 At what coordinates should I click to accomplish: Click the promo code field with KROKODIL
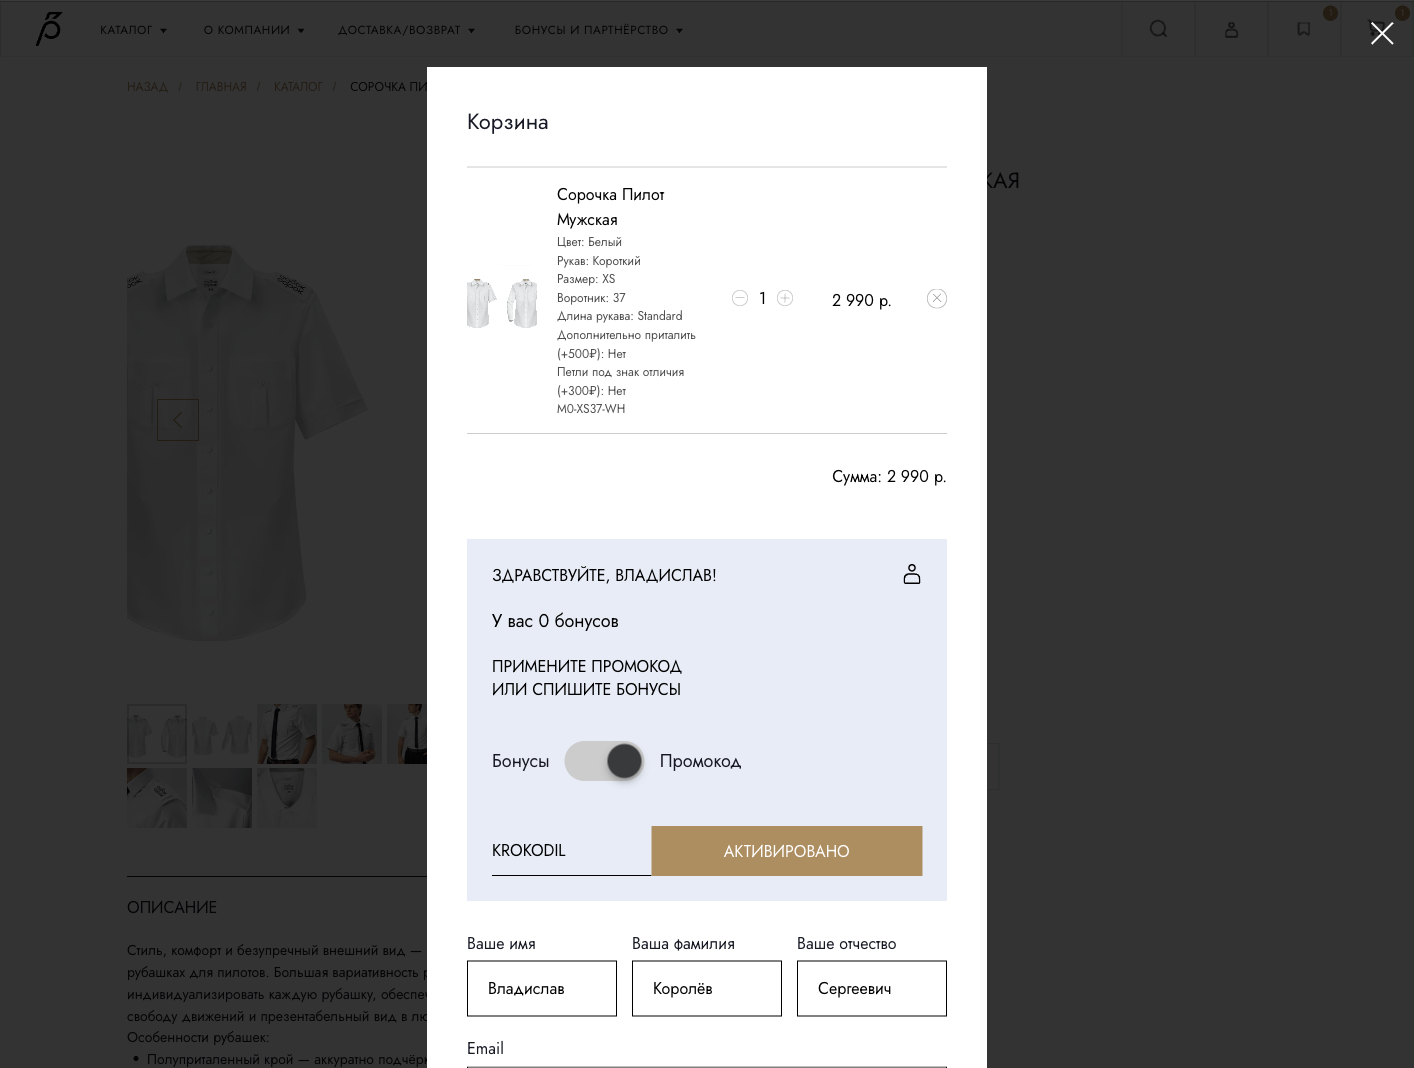point(571,850)
